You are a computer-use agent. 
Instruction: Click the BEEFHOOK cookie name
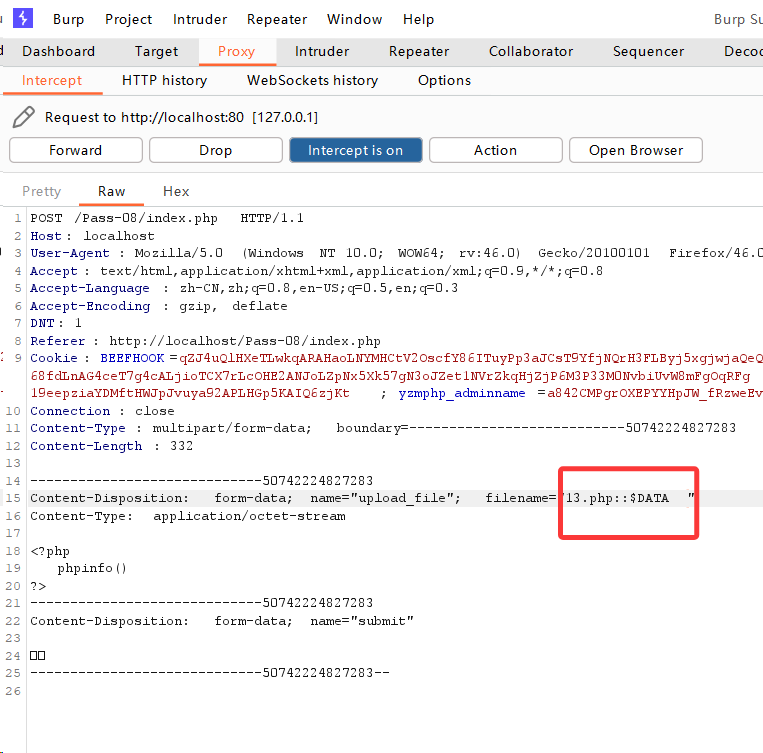point(132,358)
